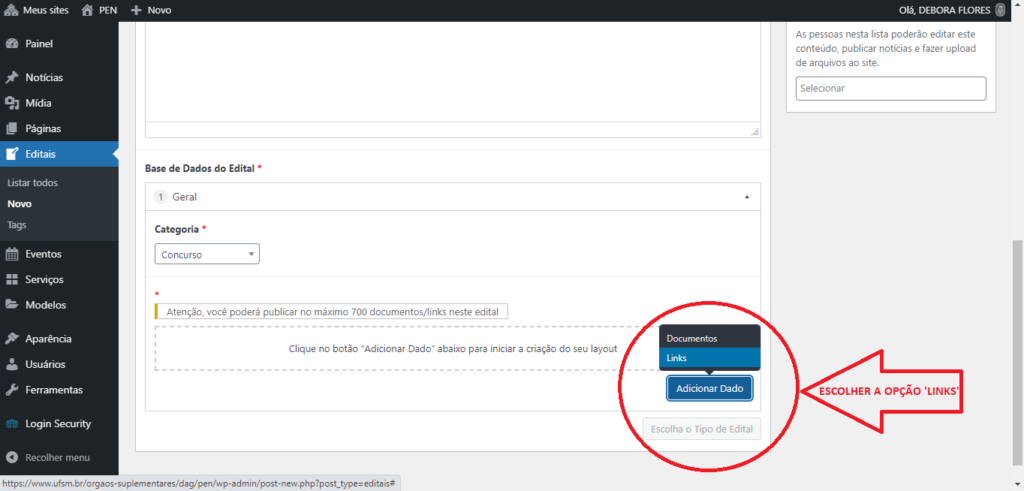The height and width of the screenshot is (491, 1024).
Task: Click the Mídia media icon
Action: [12, 103]
